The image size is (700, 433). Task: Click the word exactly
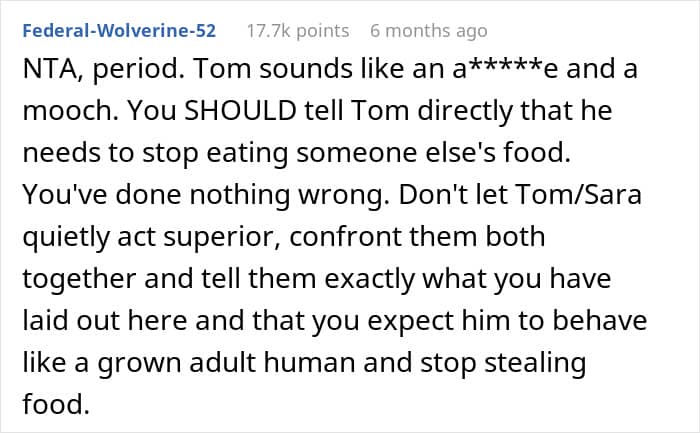point(369,279)
